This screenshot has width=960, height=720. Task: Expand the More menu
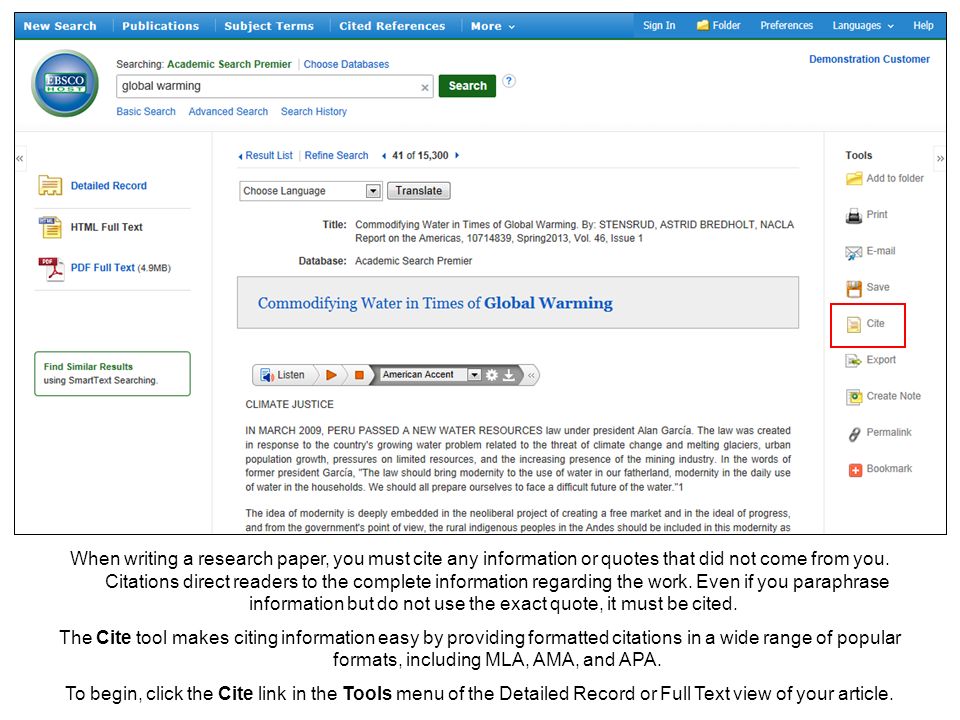pos(492,26)
